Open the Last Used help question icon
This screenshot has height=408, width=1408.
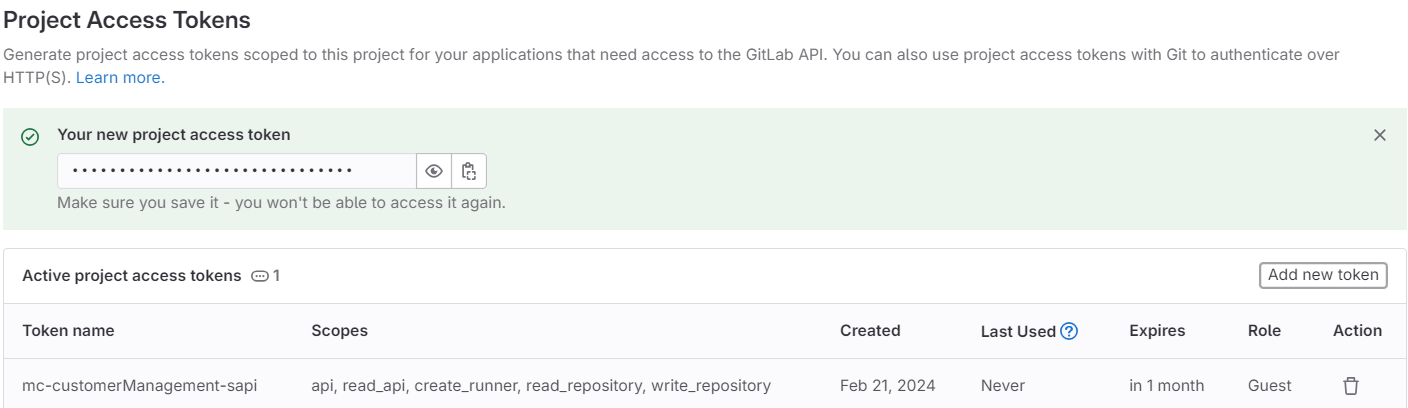1069,331
